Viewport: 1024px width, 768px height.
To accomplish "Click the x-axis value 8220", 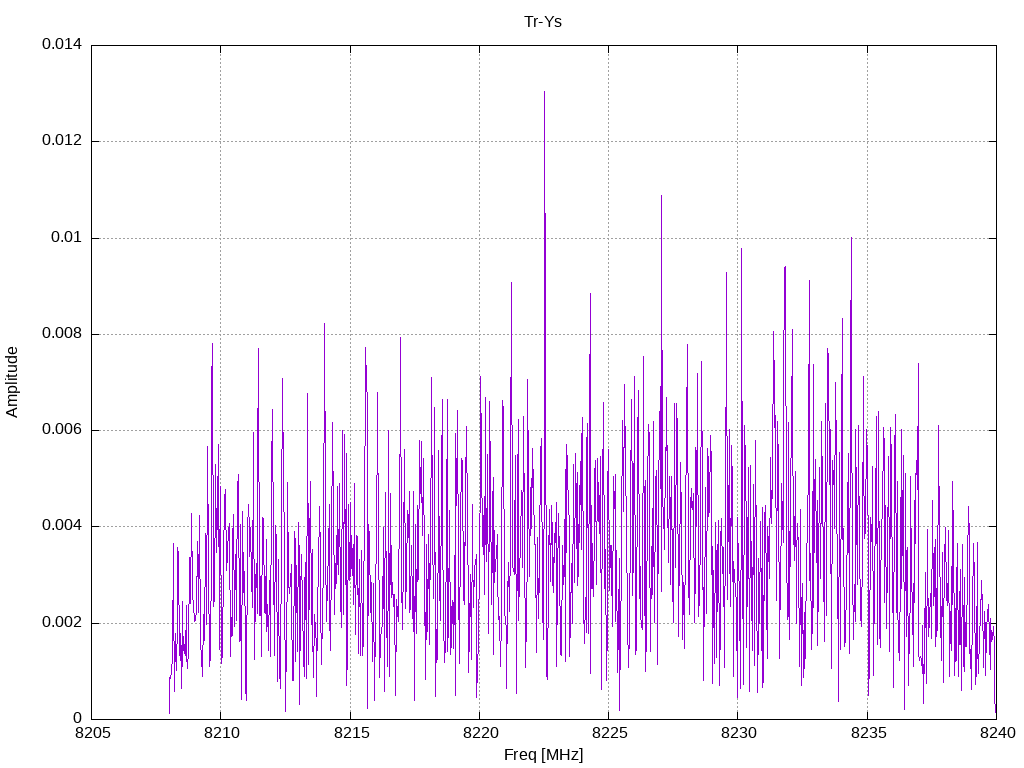I will [x=481, y=733].
